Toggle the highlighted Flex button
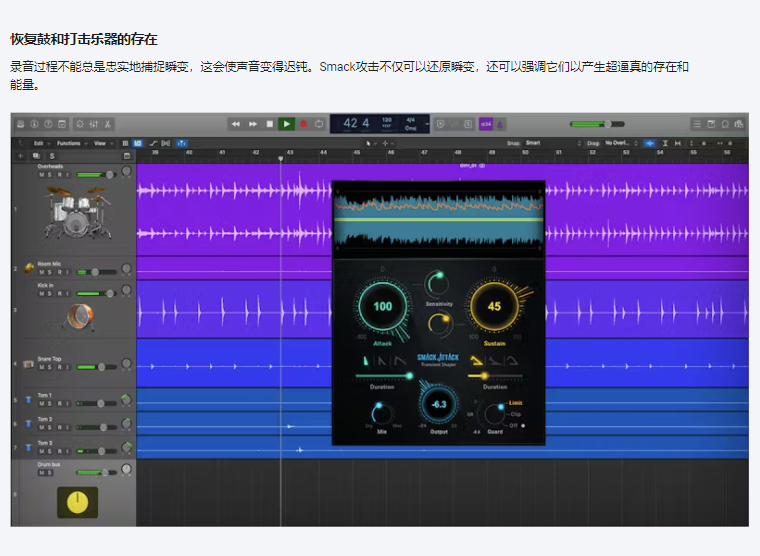The width and height of the screenshot is (760, 556). click(138, 143)
